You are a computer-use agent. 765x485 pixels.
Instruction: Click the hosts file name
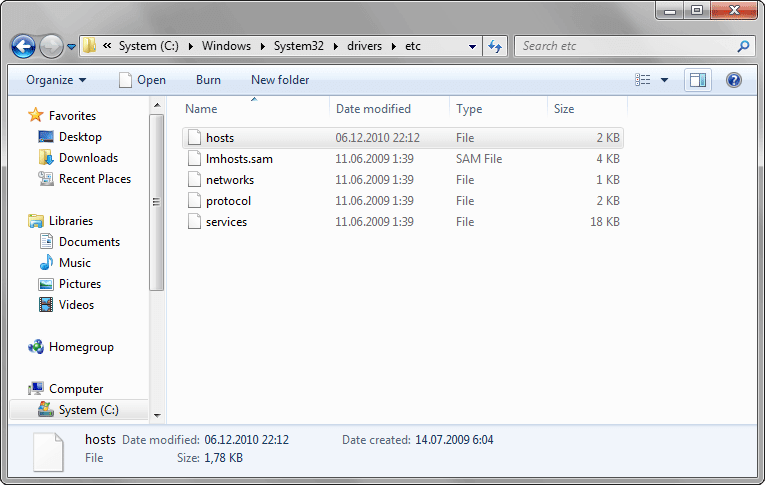220,138
